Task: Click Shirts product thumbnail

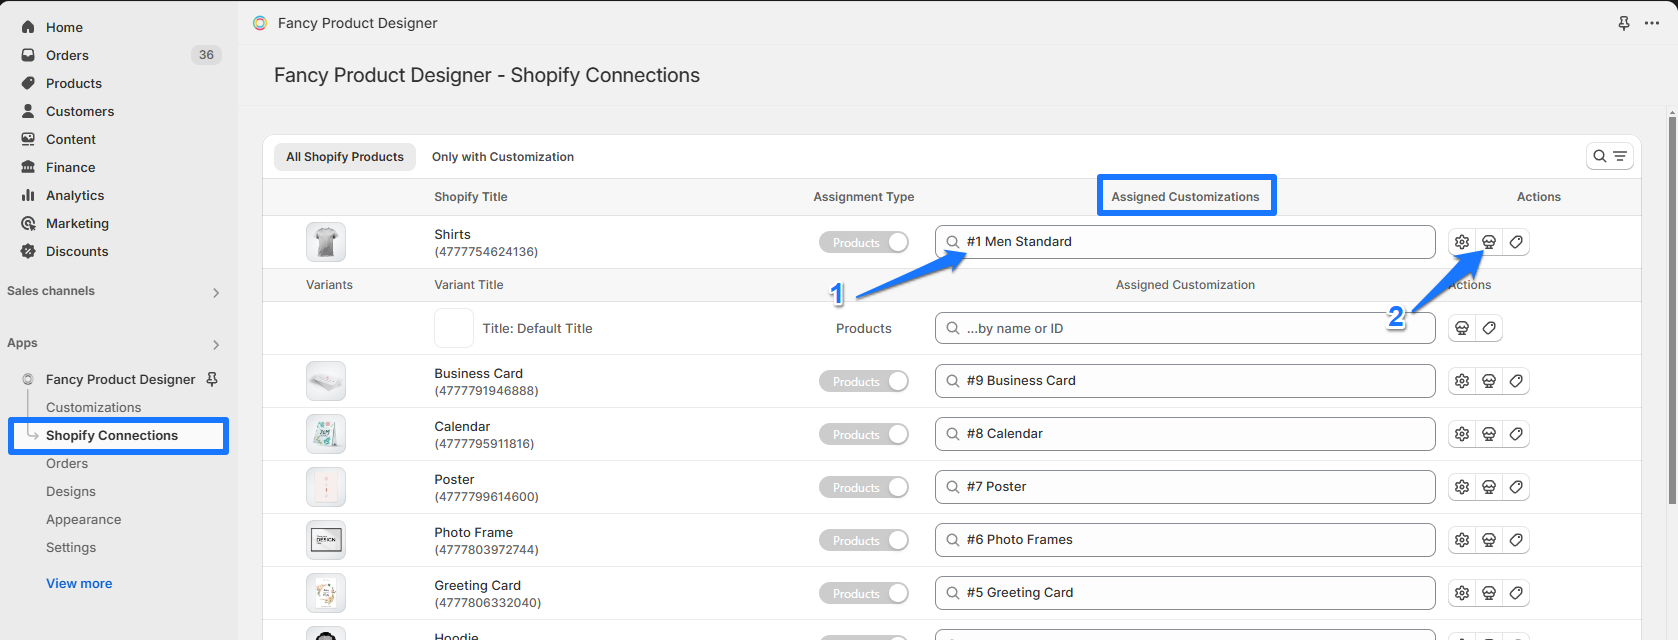Action: point(326,242)
